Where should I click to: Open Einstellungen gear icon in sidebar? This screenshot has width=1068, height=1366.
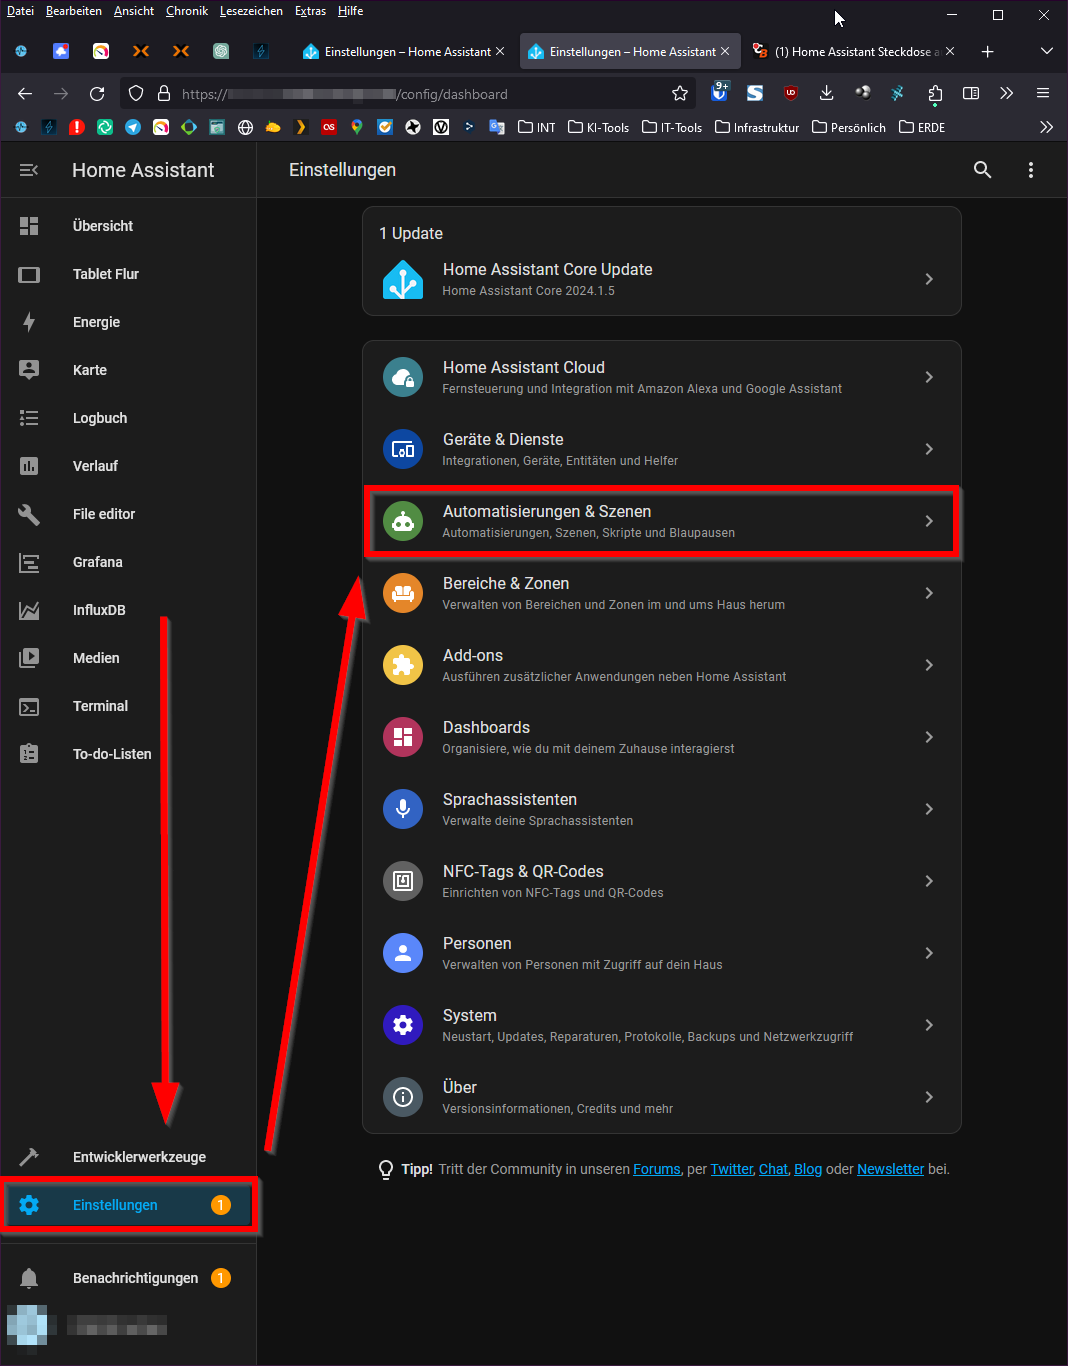tap(29, 1205)
